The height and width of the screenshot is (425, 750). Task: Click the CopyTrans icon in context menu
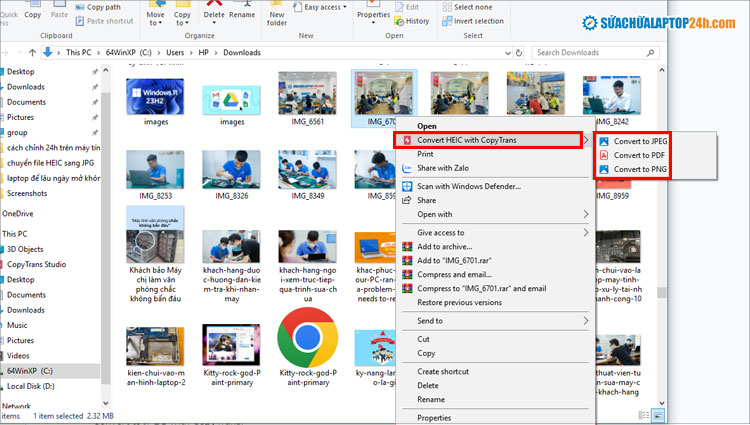point(407,140)
